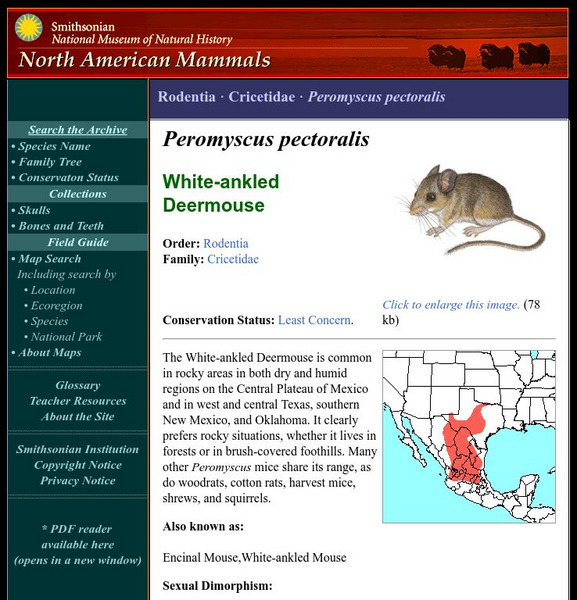Click the Also known as label
This screenshot has width=577, height=600.
click(x=203, y=527)
